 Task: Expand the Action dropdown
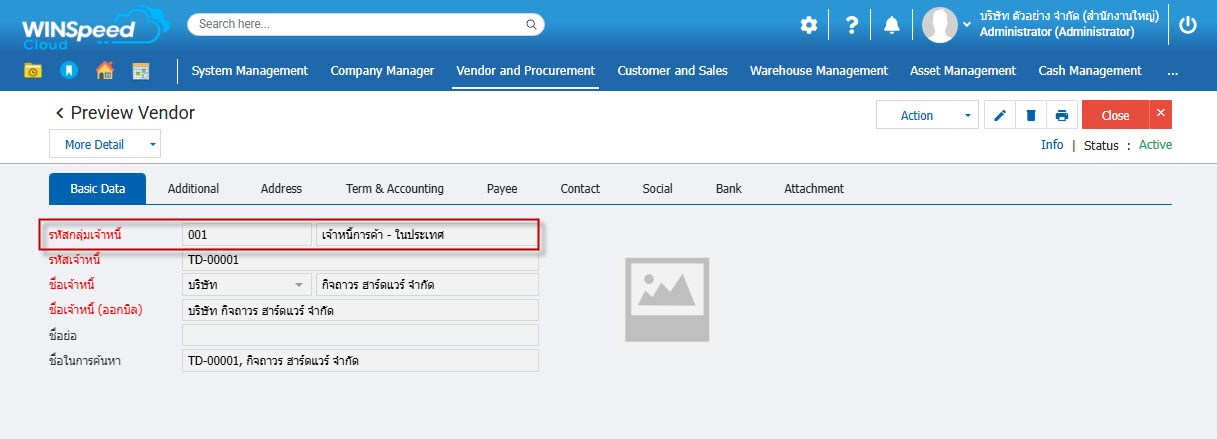(x=967, y=116)
